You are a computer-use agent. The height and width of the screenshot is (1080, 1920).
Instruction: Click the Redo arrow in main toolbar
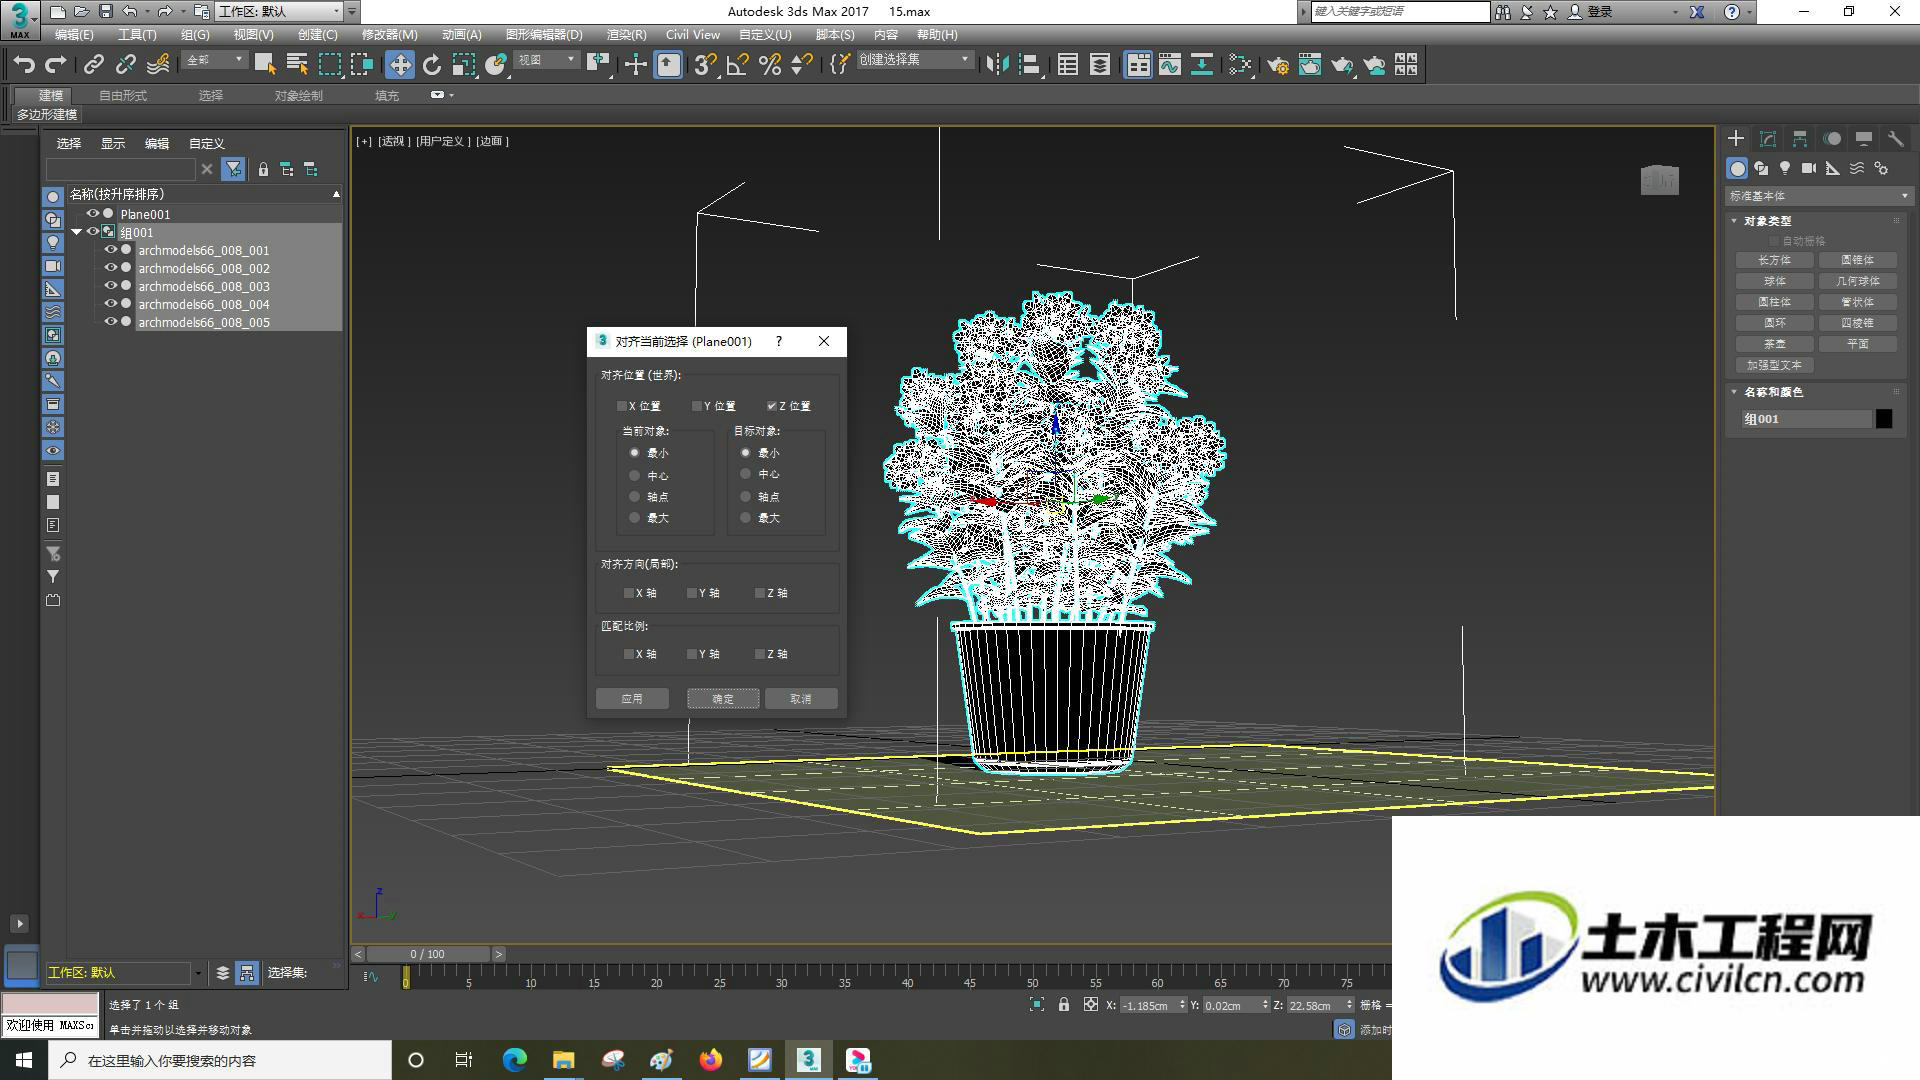click(56, 65)
